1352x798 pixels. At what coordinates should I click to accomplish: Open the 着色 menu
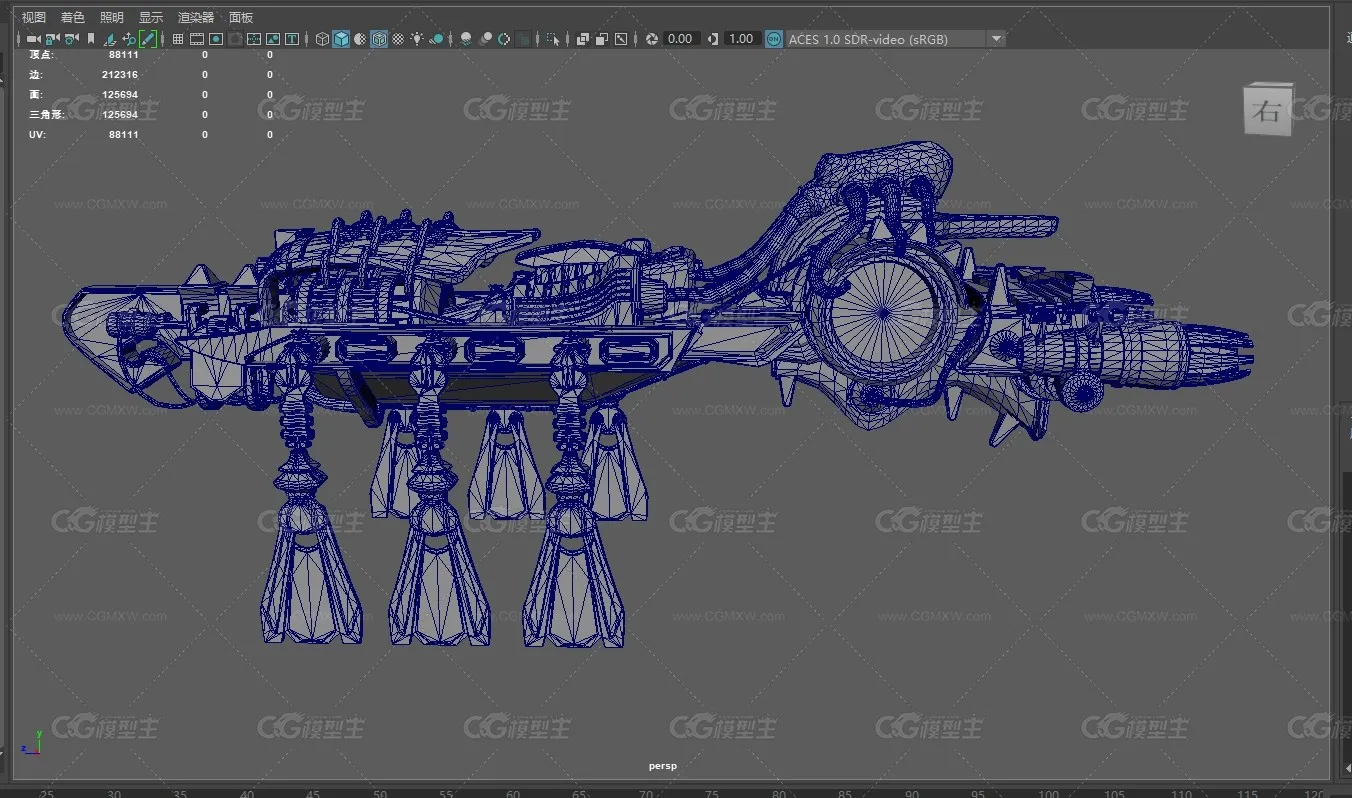[x=73, y=17]
